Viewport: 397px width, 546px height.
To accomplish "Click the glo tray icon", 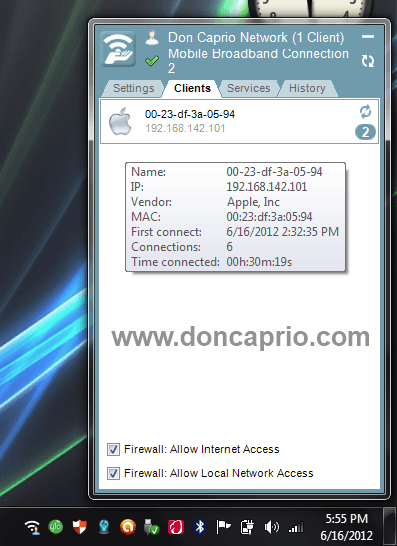I will (x=55, y=527).
